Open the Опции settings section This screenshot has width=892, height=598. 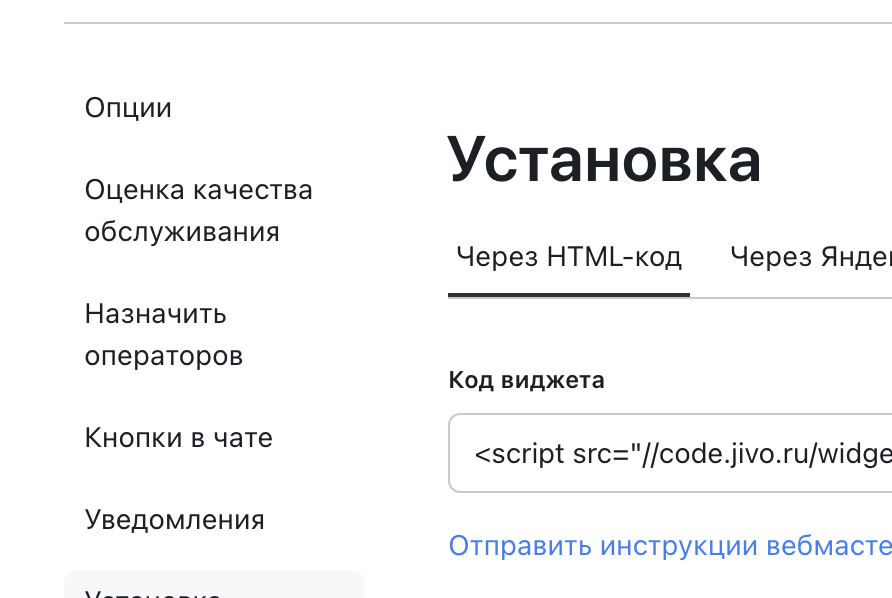(x=128, y=108)
